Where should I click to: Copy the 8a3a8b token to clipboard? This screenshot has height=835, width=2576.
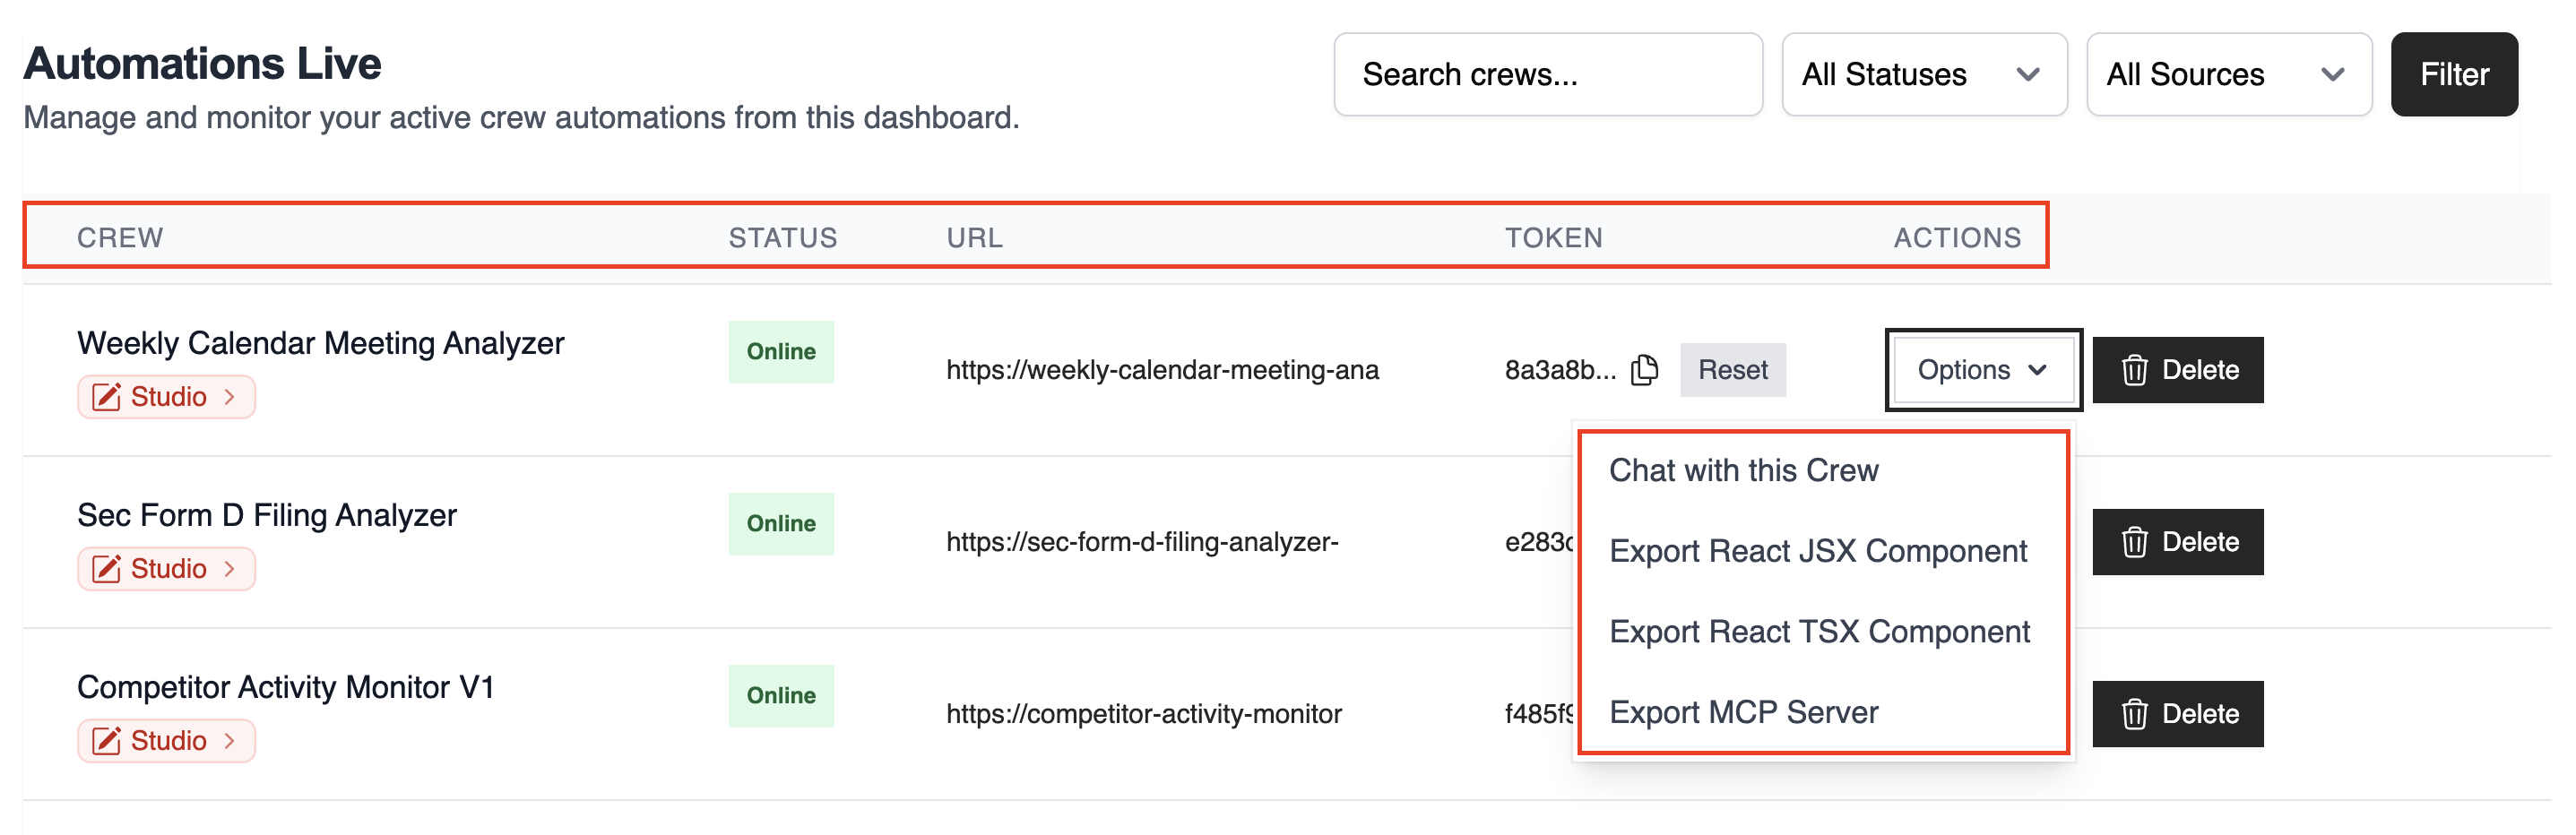pyautogui.click(x=1644, y=370)
